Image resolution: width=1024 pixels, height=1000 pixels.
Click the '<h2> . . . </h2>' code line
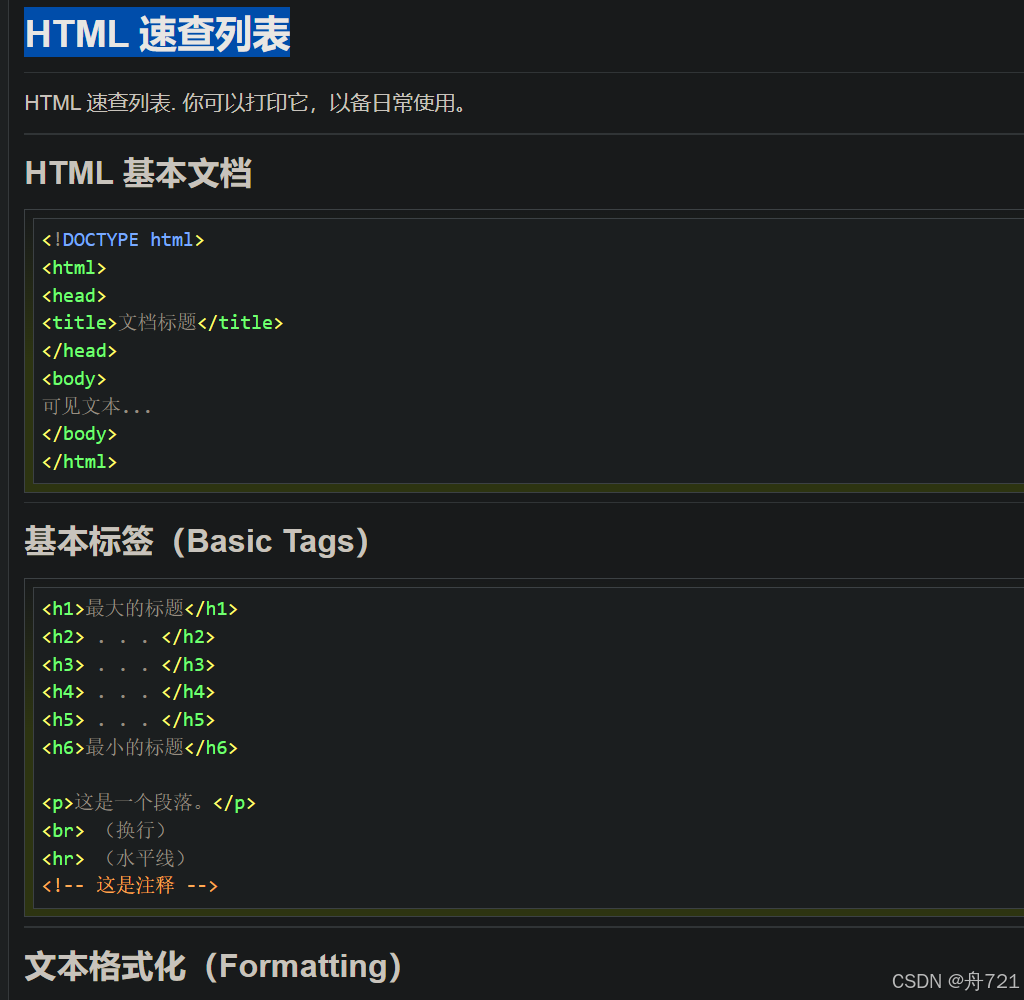click(129, 637)
